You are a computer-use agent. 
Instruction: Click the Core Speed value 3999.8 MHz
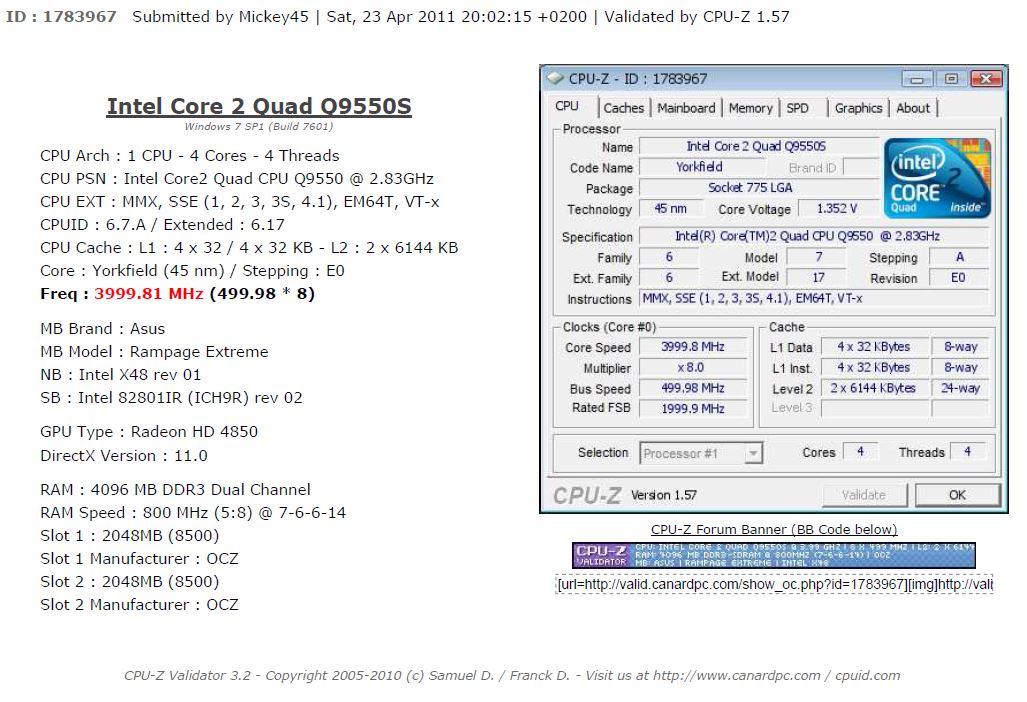pyautogui.click(x=692, y=346)
